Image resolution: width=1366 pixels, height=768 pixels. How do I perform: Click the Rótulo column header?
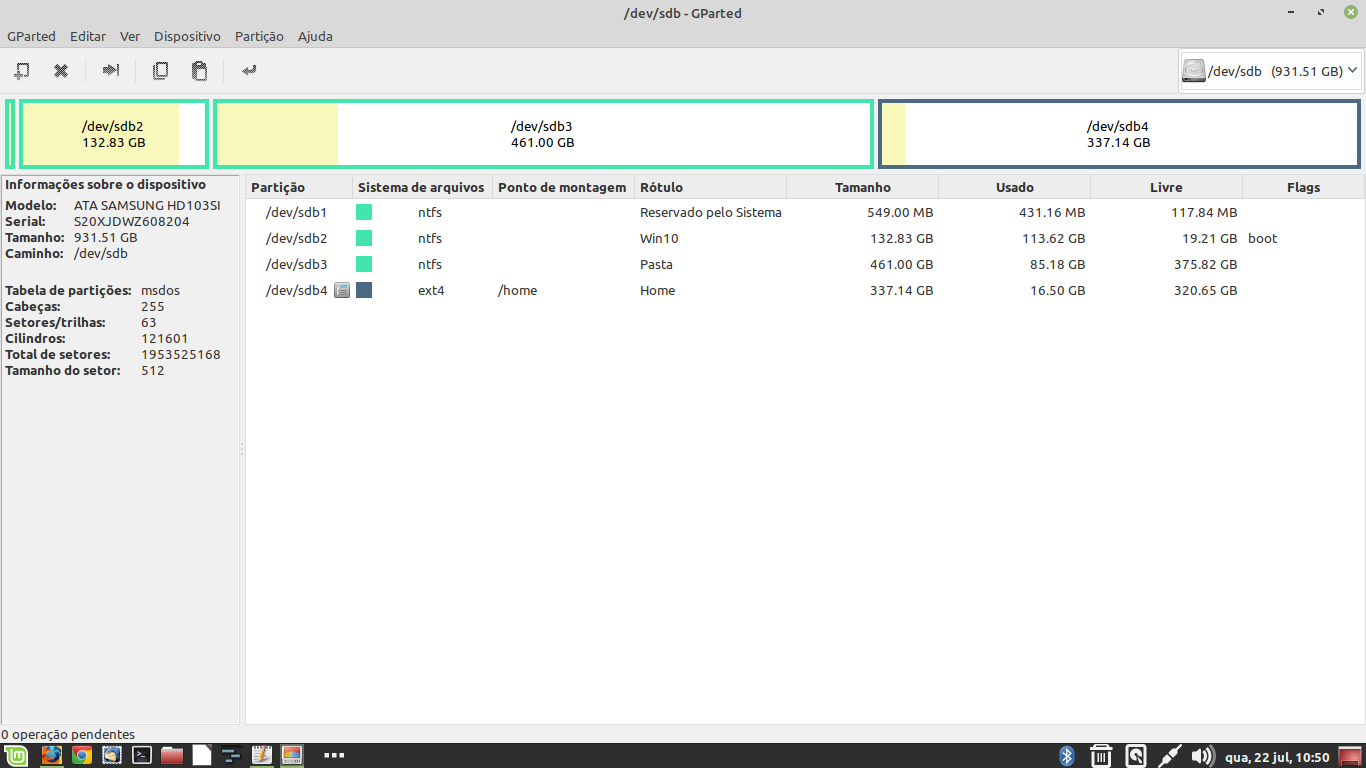click(711, 187)
